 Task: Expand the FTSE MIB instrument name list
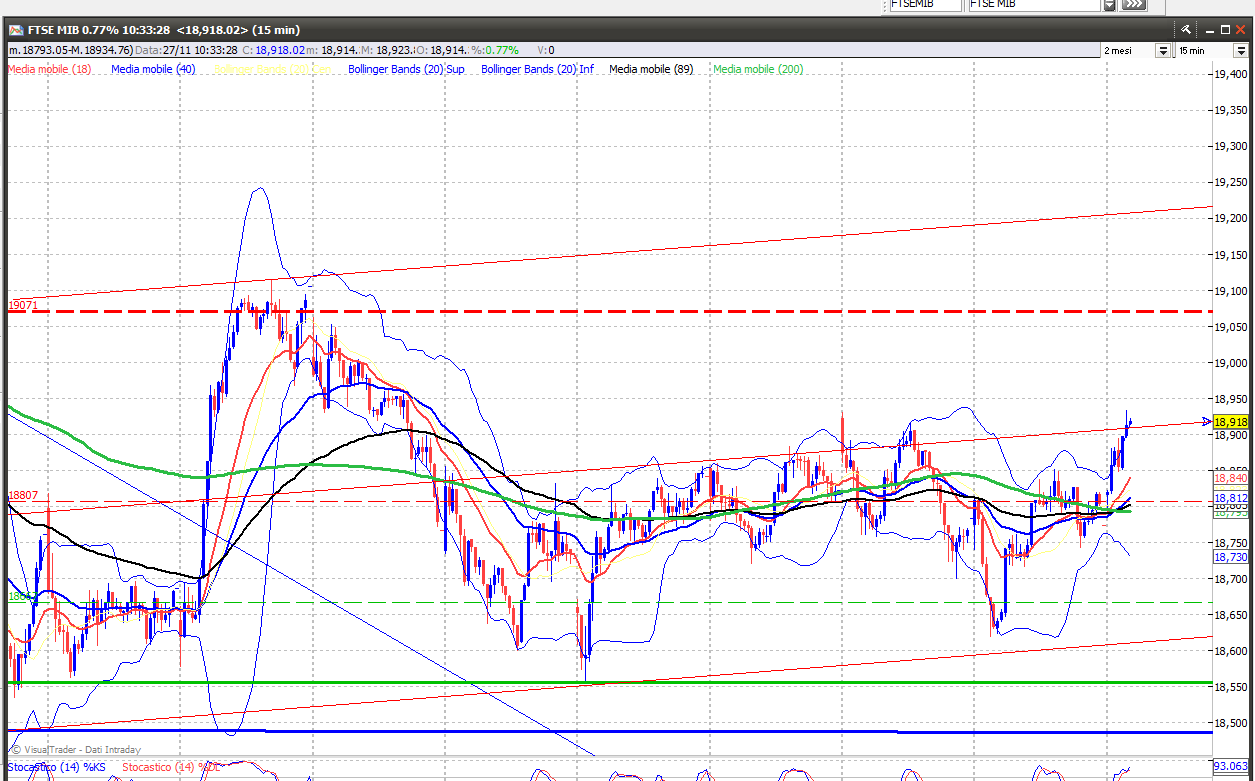coord(1109,5)
